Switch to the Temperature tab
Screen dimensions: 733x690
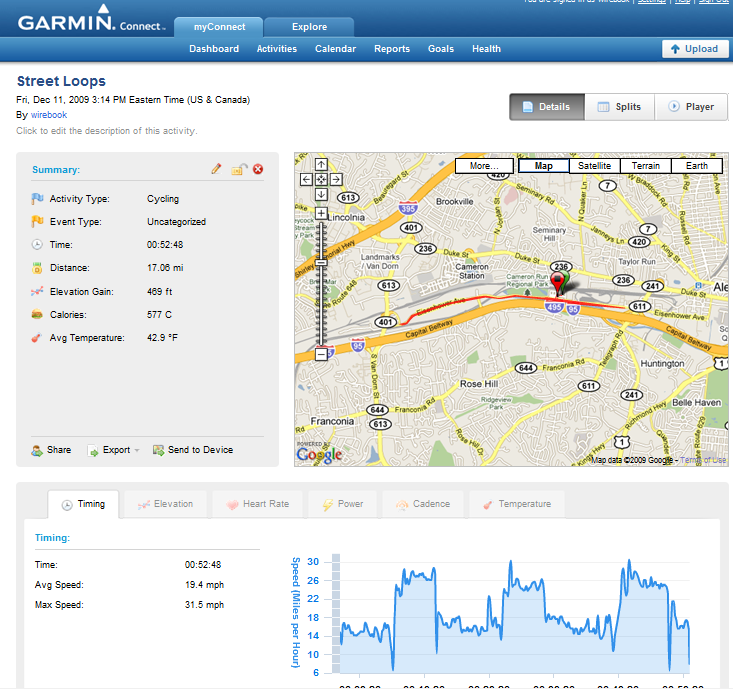[517, 504]
